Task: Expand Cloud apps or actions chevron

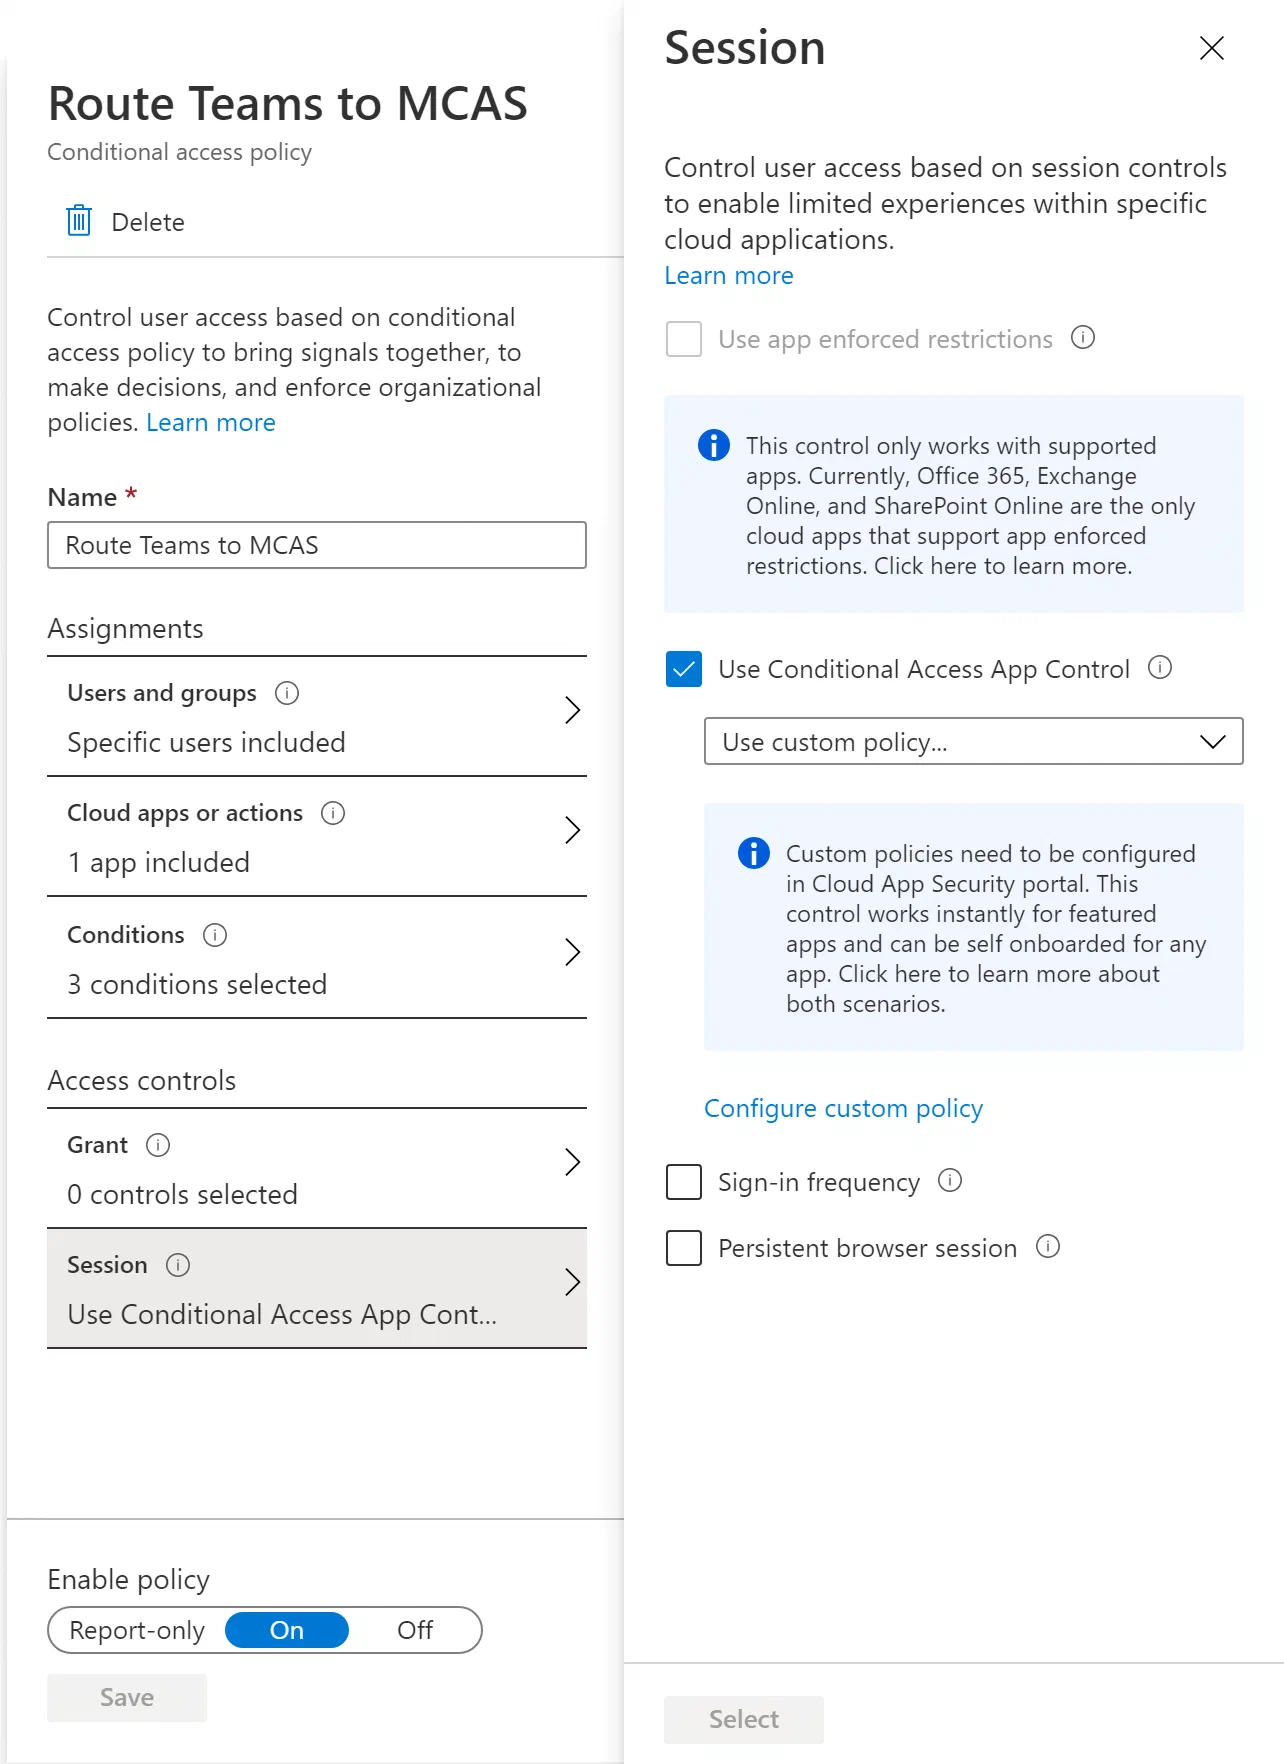Action: coord(572,830)
